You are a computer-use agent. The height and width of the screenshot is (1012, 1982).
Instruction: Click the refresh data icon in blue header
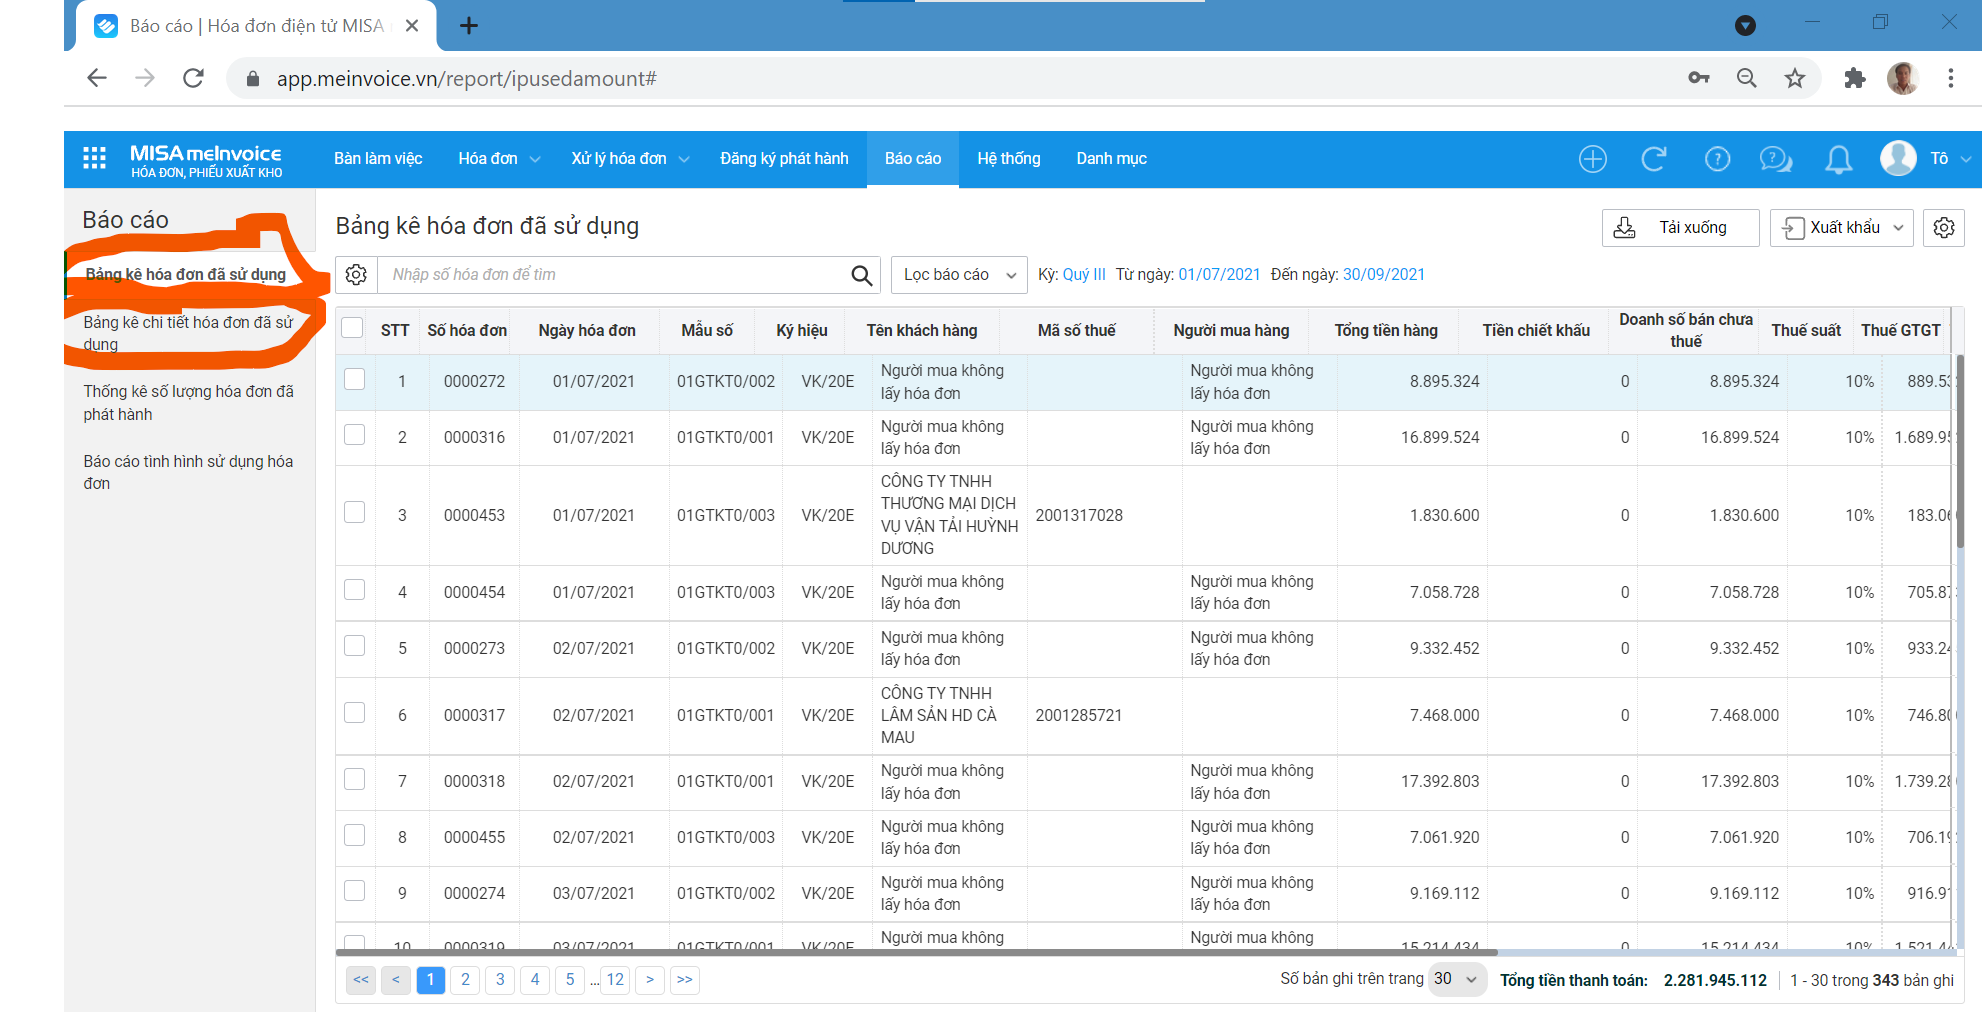(1654, 158)
